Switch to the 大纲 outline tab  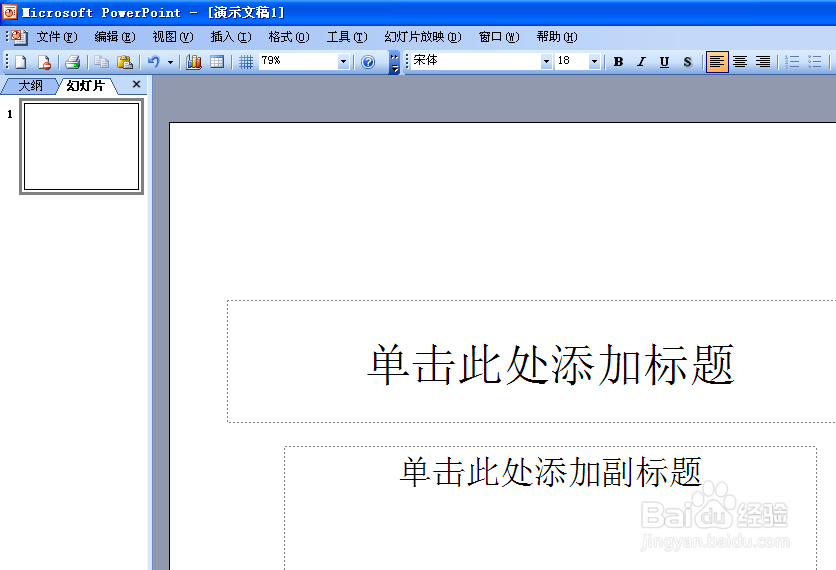(x=30, y=86)
